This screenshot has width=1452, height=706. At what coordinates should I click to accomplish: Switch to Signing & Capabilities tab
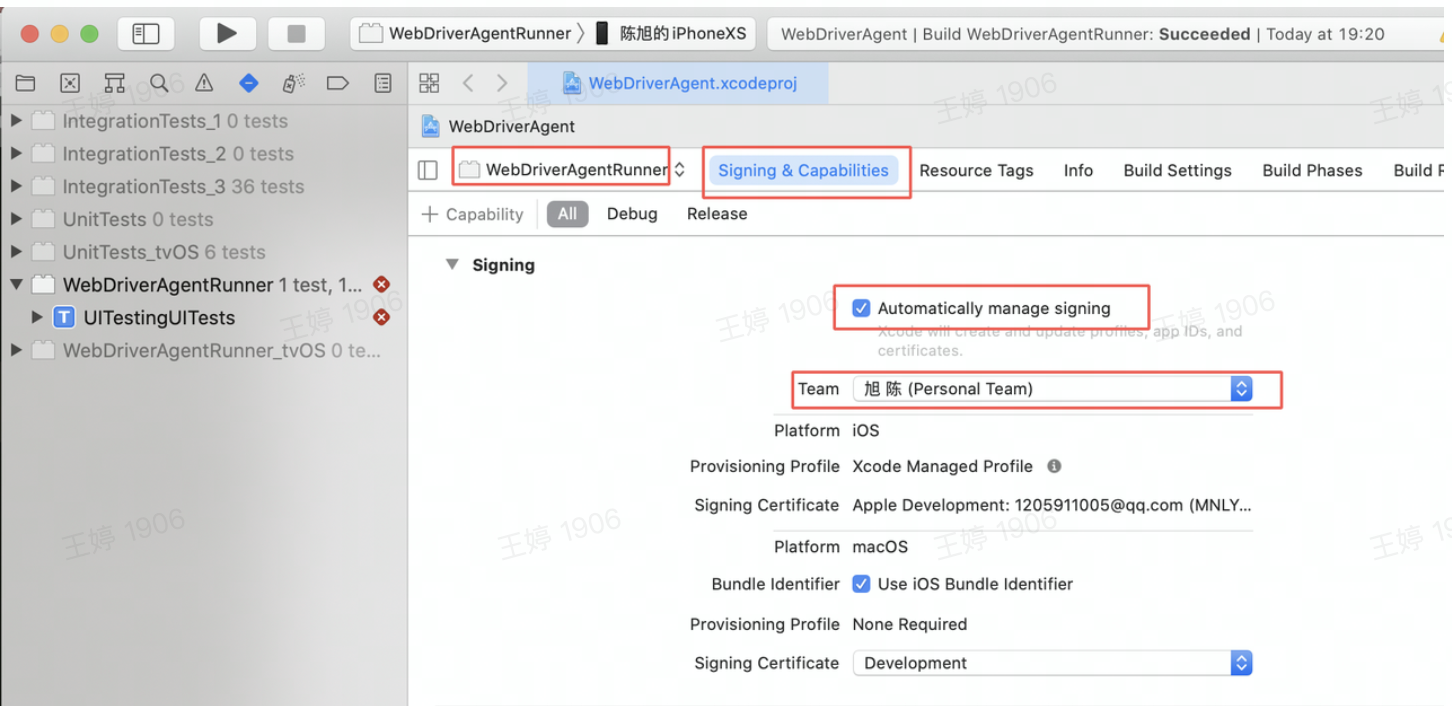[x=803, y=170]
